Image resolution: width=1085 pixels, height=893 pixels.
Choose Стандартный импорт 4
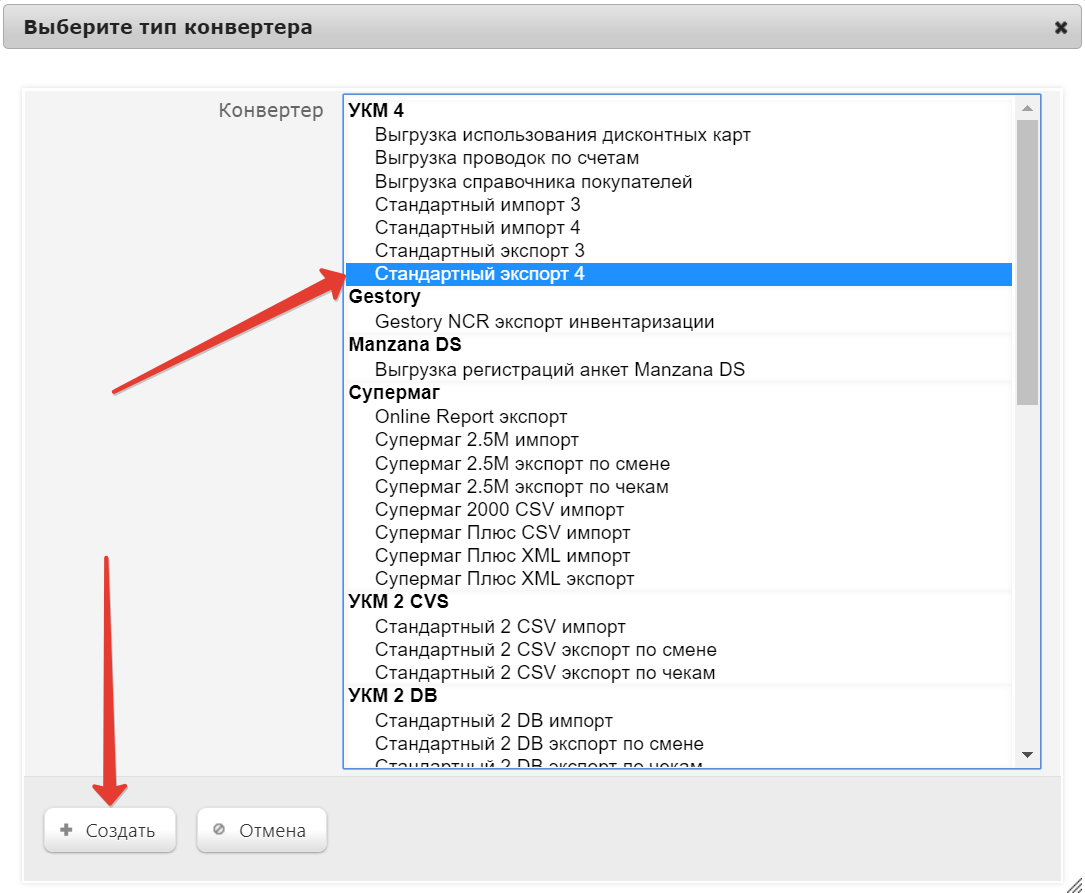click(x=679, y=228)
